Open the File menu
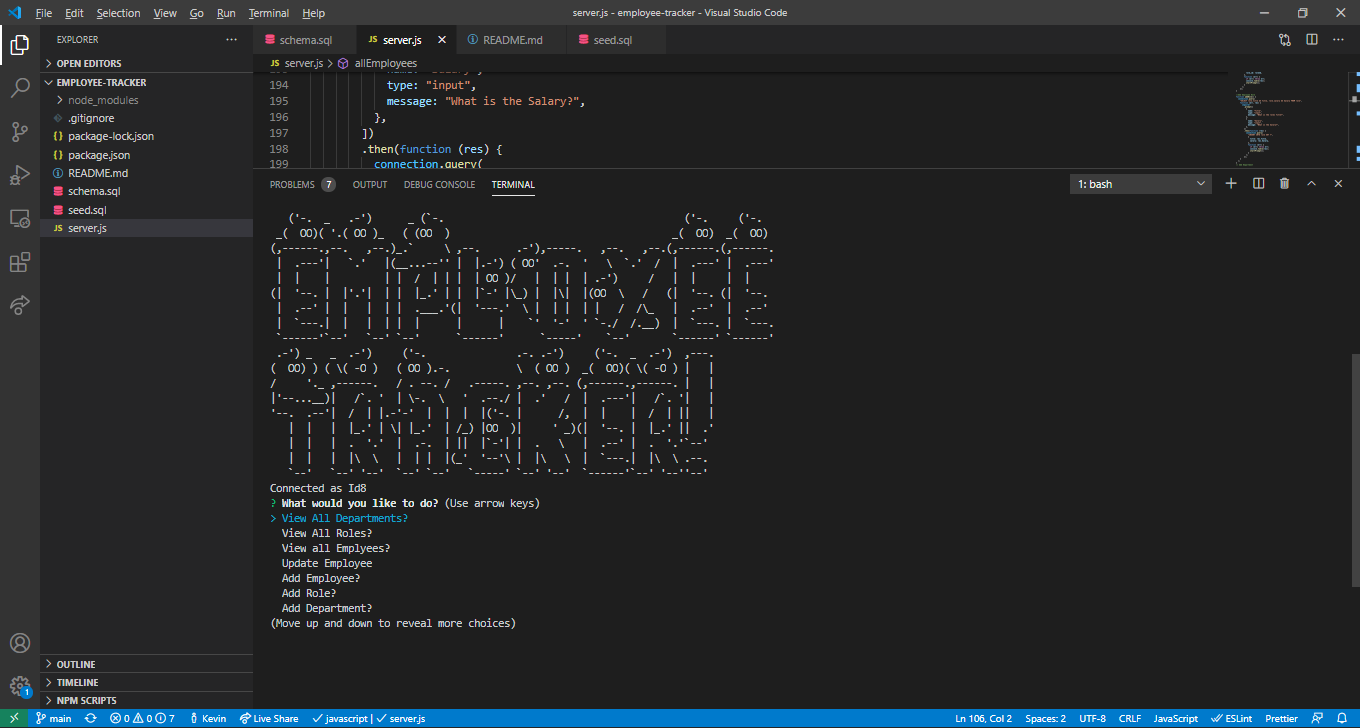Viewport: 1360px width, 728px height. pyautogui.click(x=43, y=13)
